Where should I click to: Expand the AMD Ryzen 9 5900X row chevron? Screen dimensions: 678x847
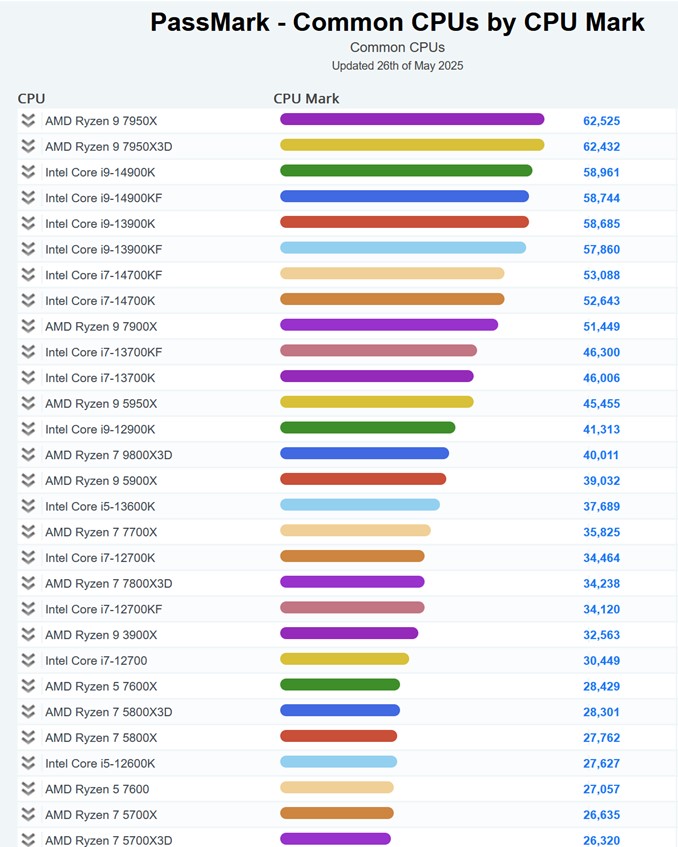click(x=28, y=480)
